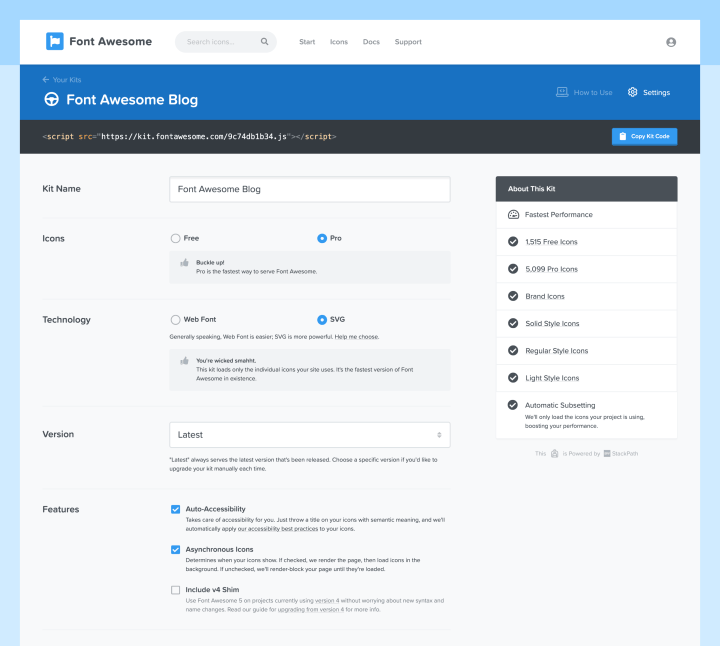Screen dimensions: 720x646
Task: Open the Support nav item
Action: tap(408, 42)
